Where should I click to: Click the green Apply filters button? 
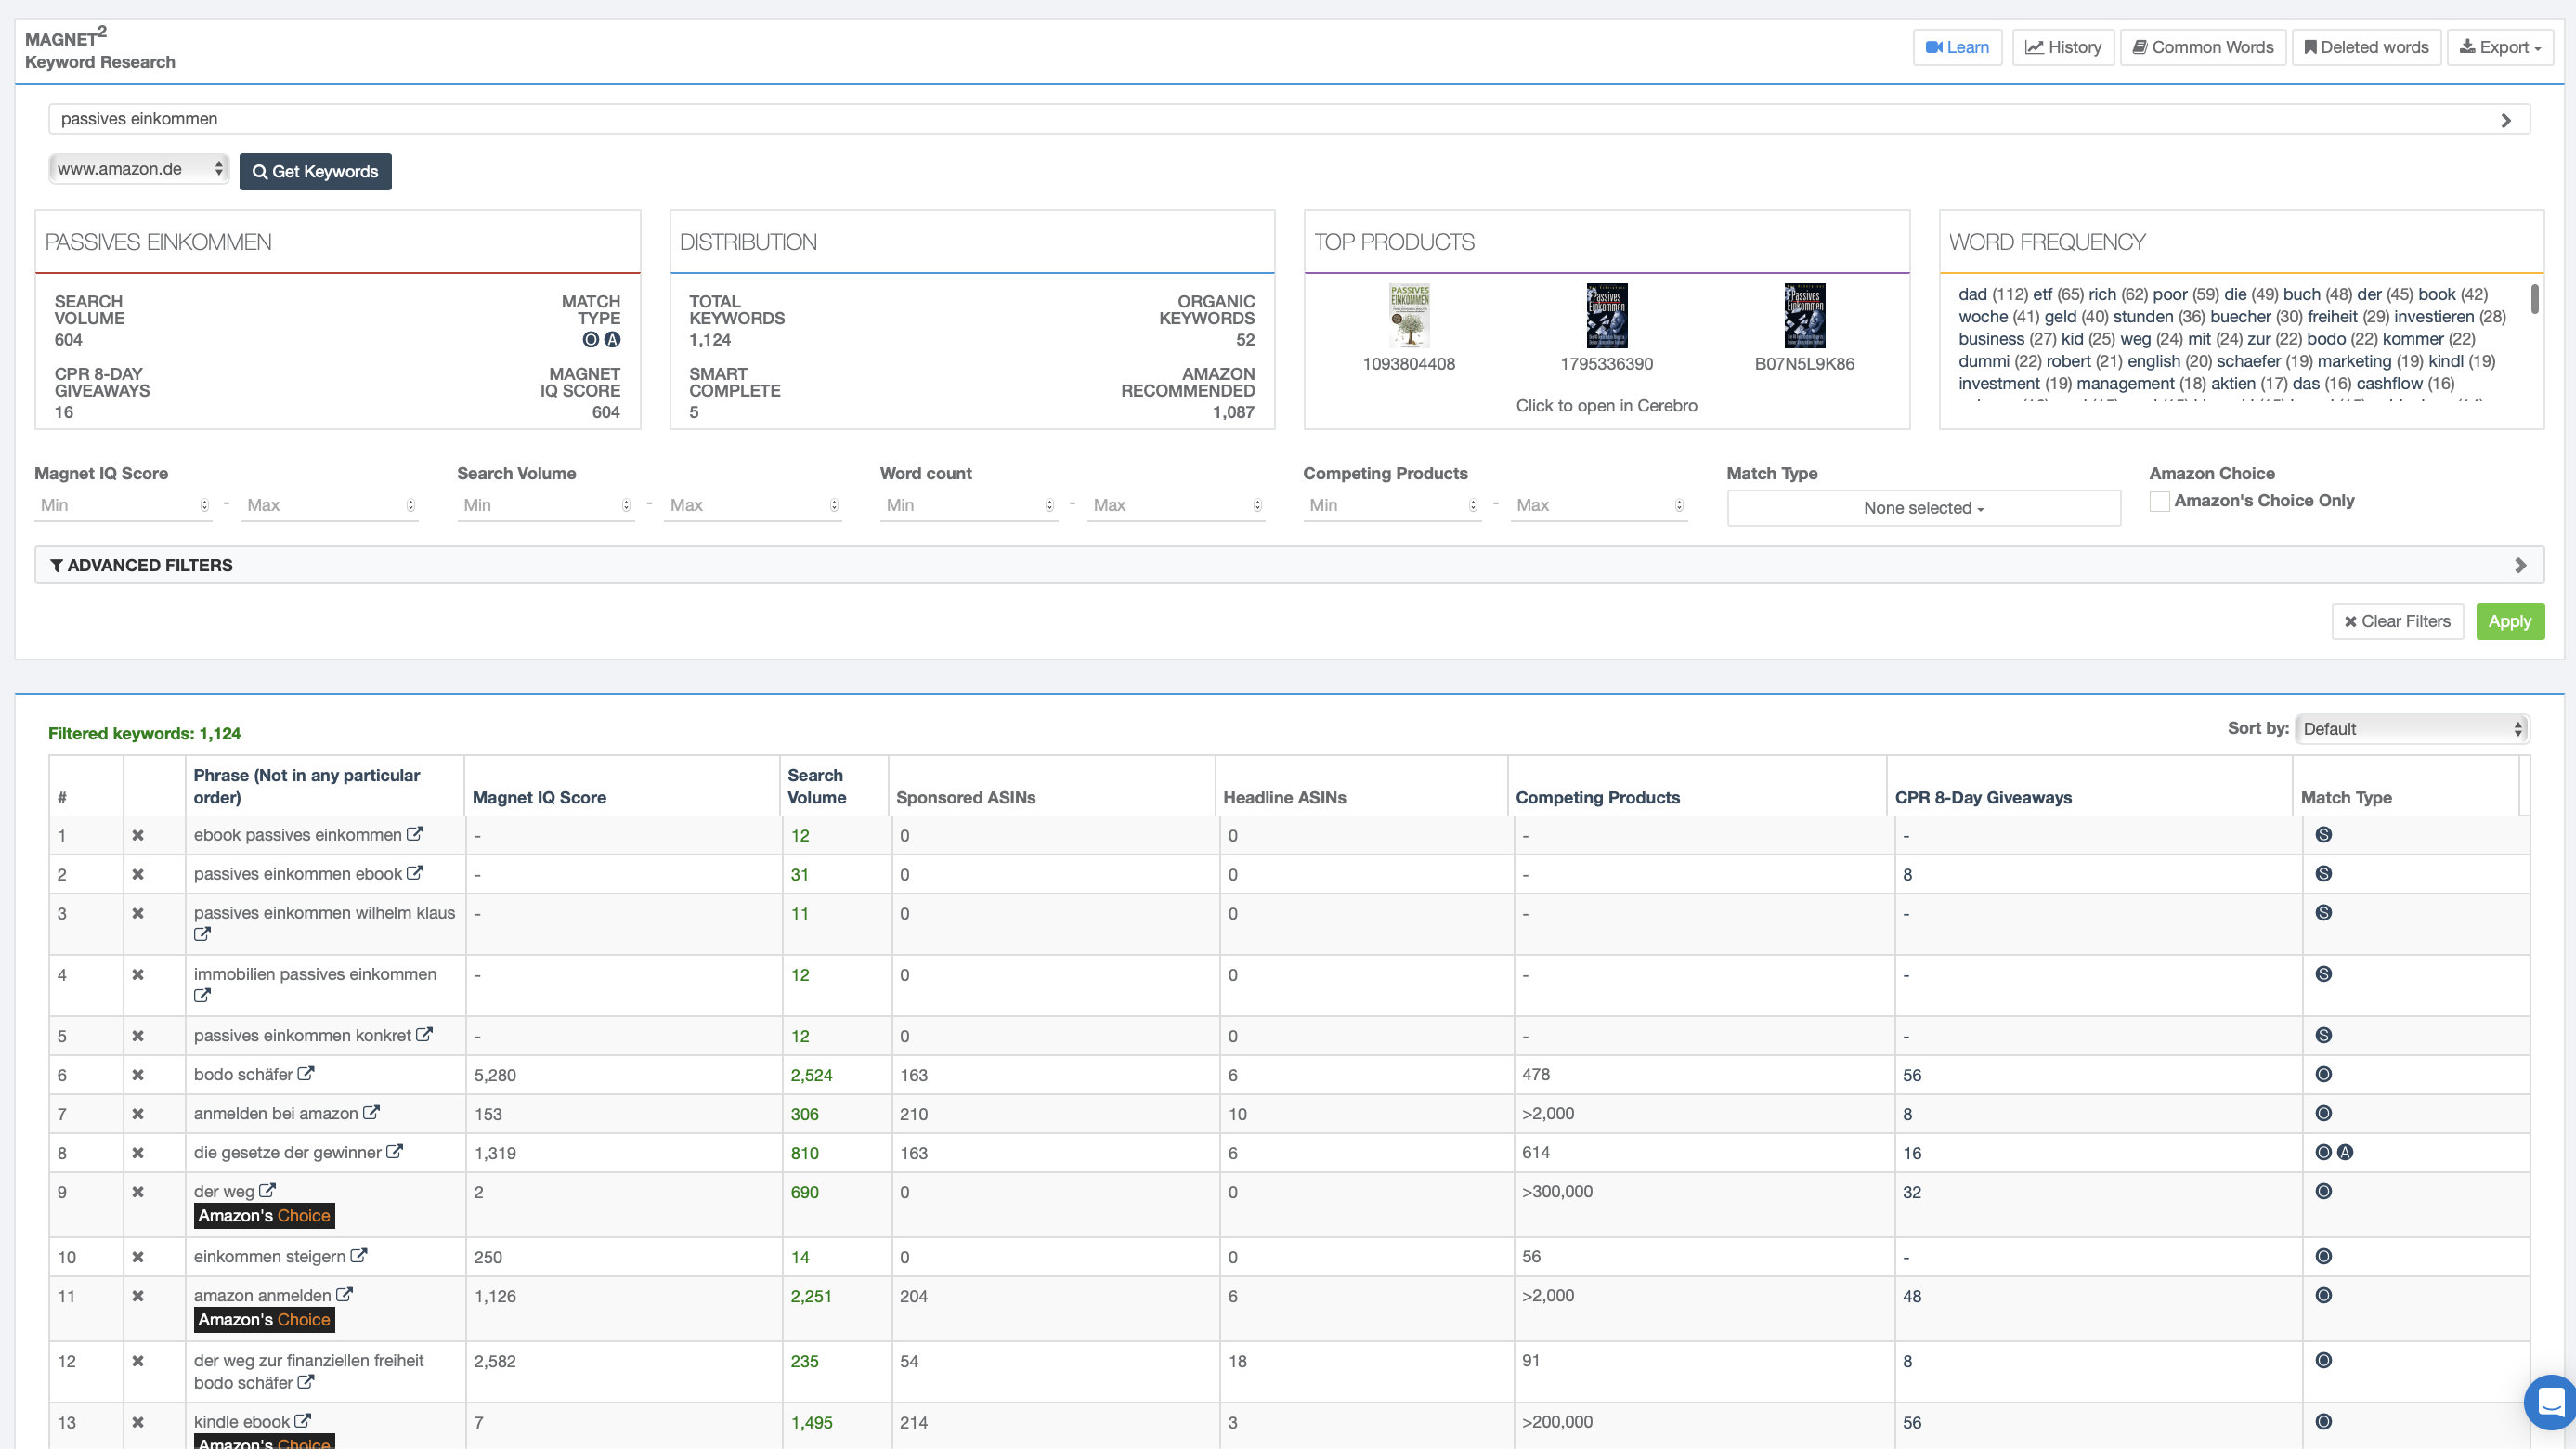2509,621
